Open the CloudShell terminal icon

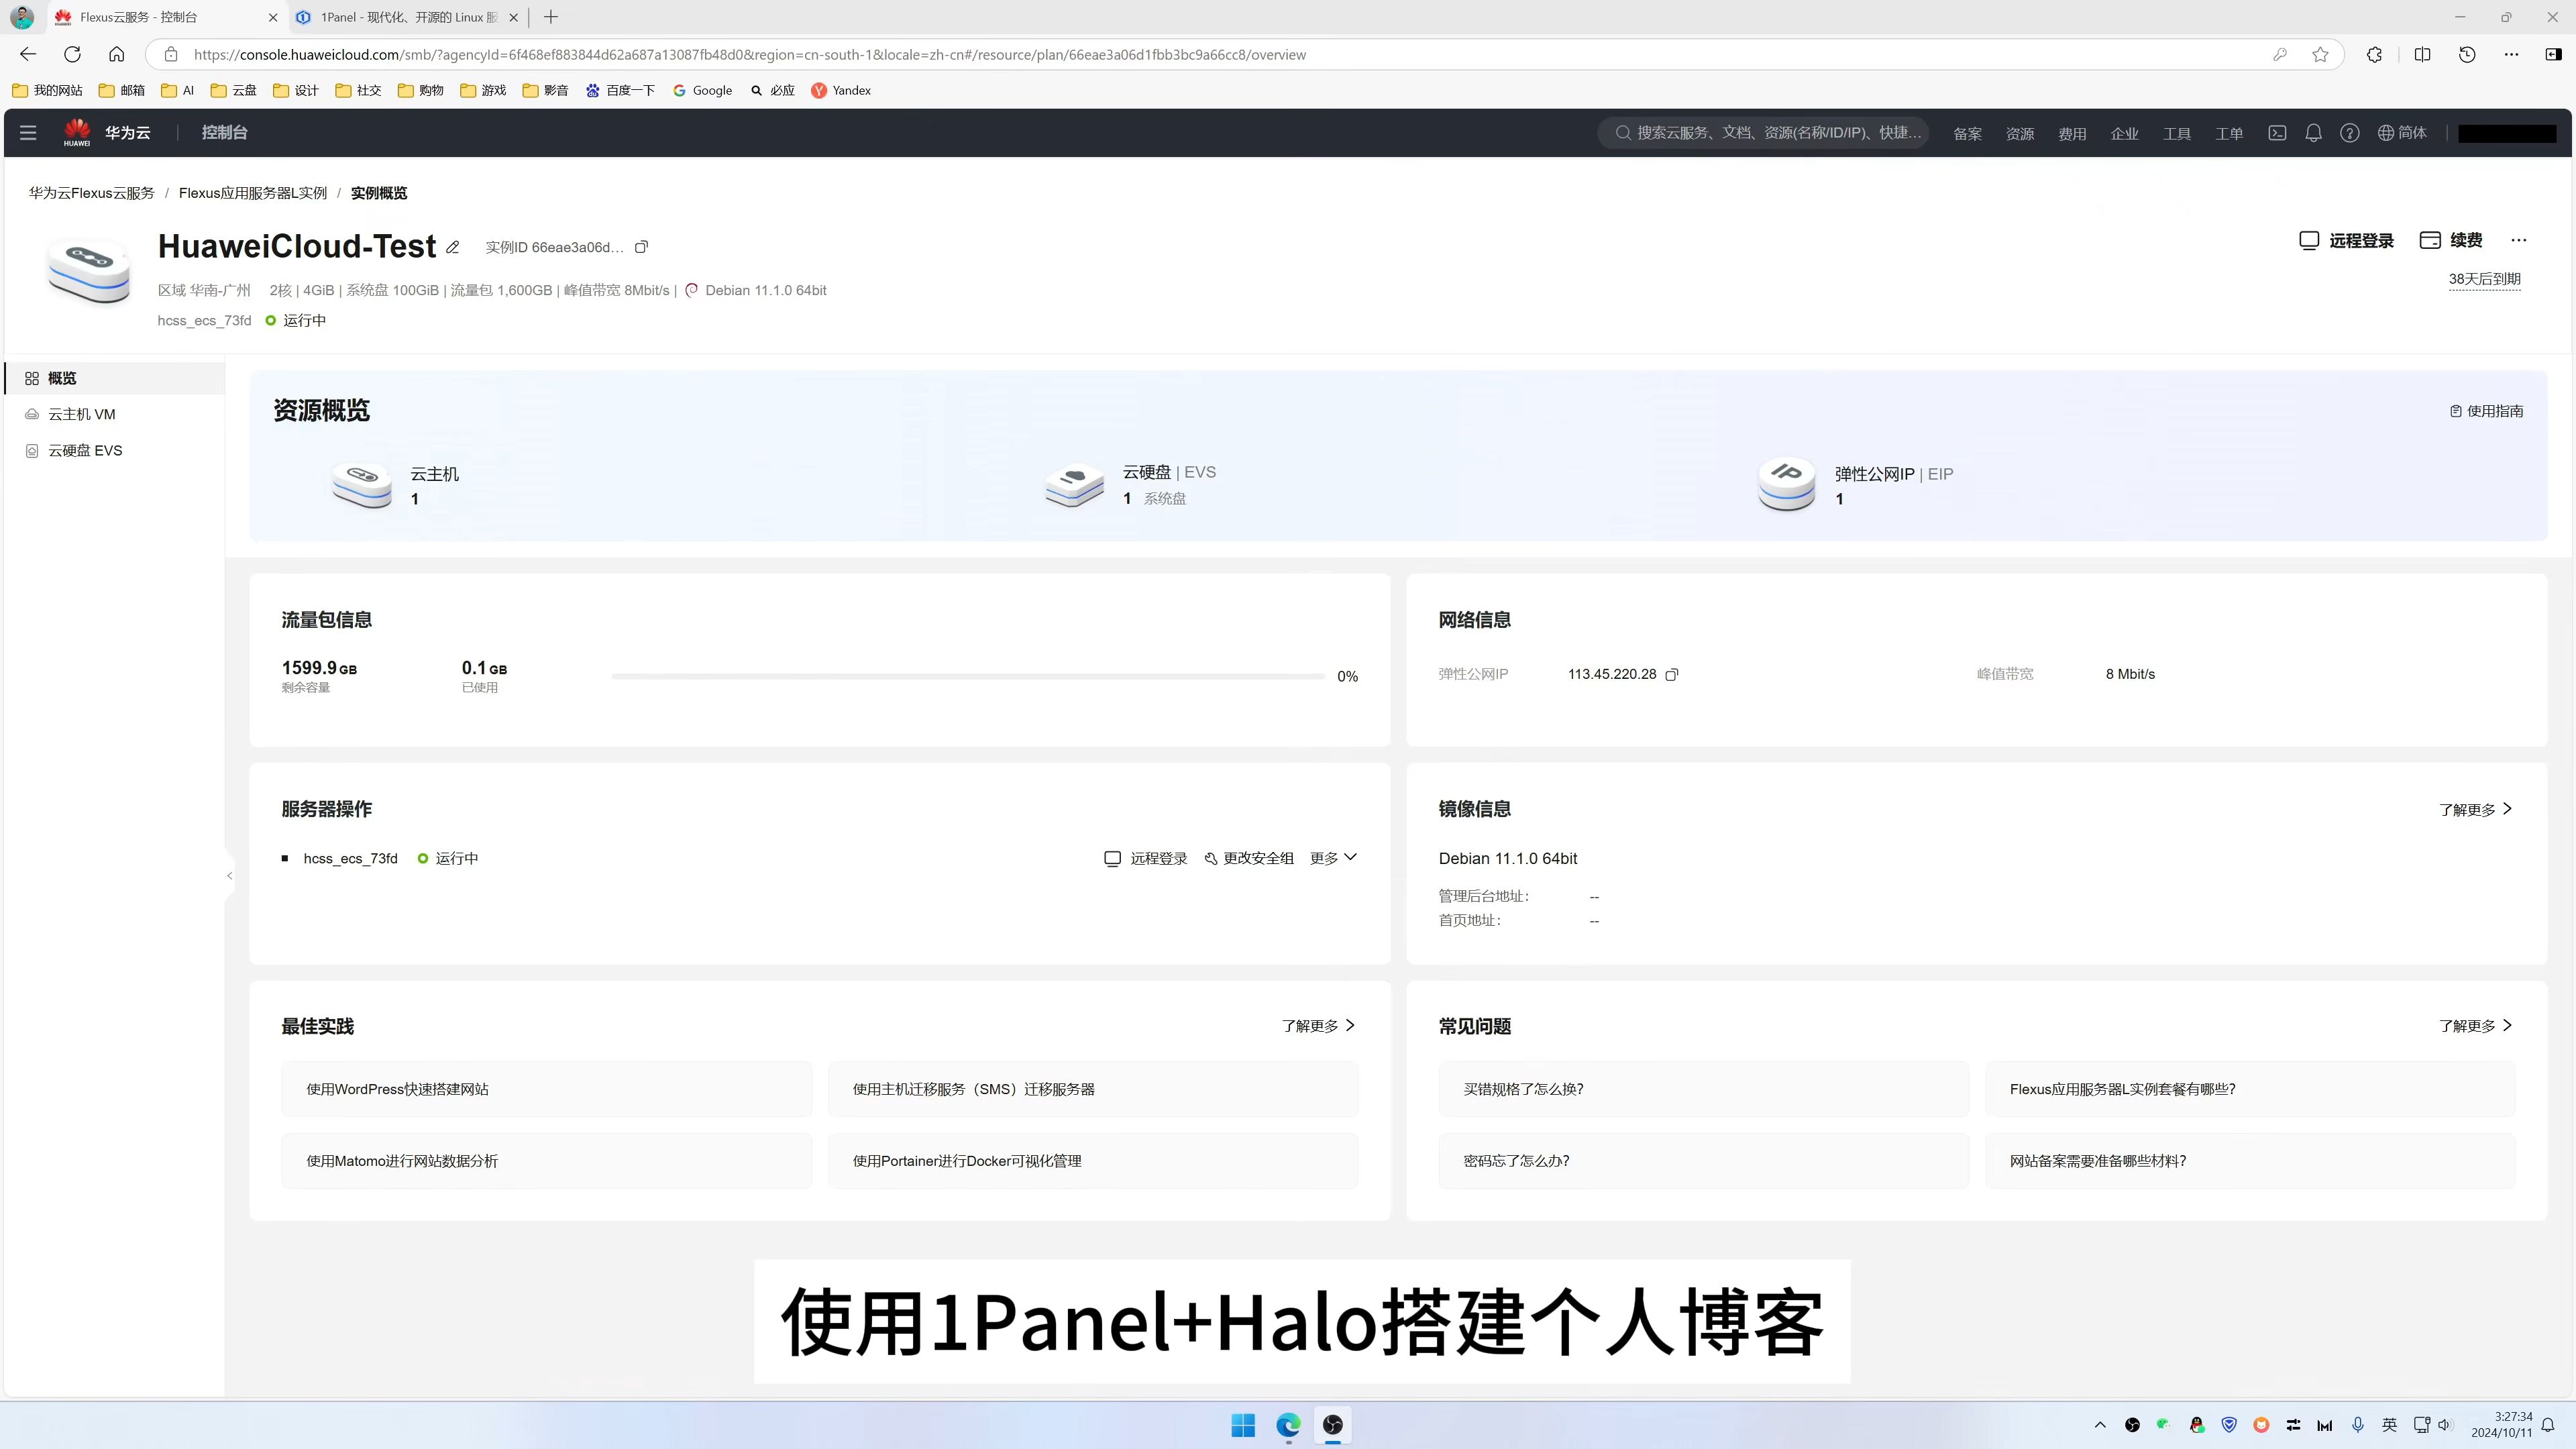(x=2277, y=133)
